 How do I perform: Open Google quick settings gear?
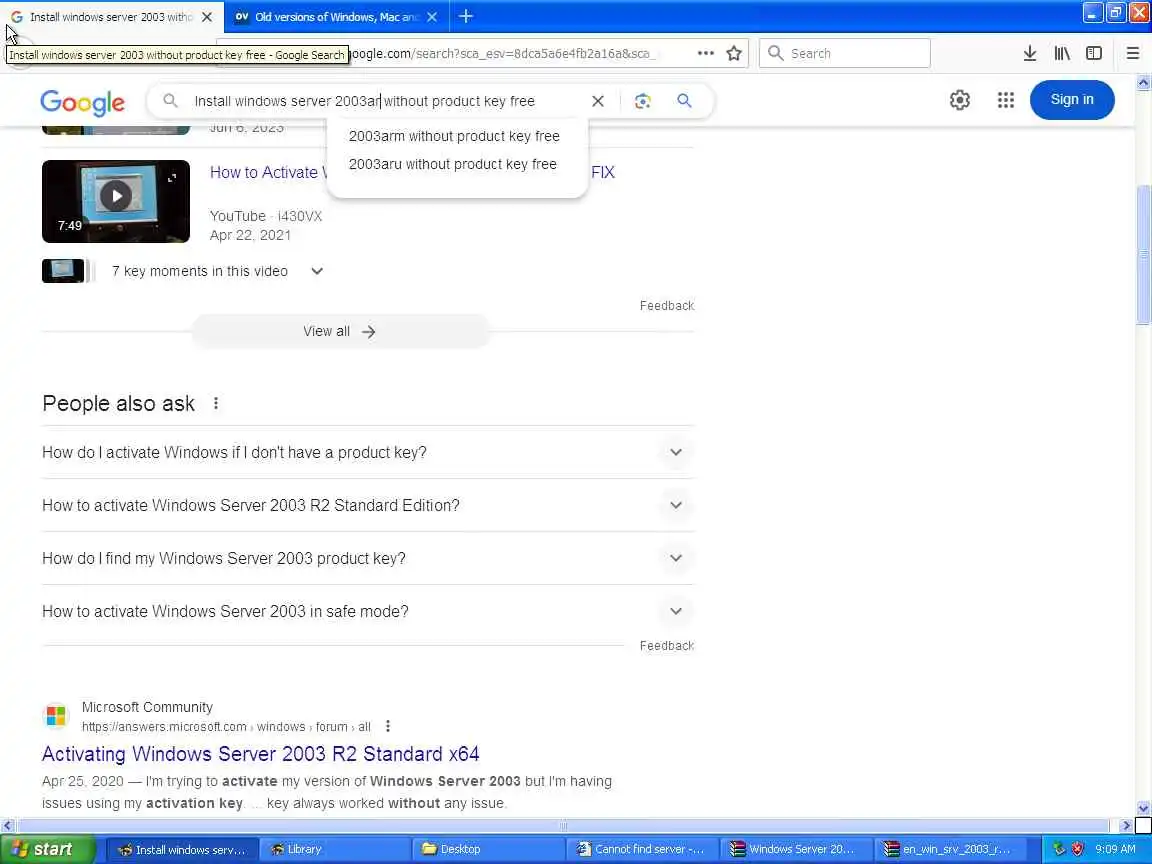tap(960, 100)
